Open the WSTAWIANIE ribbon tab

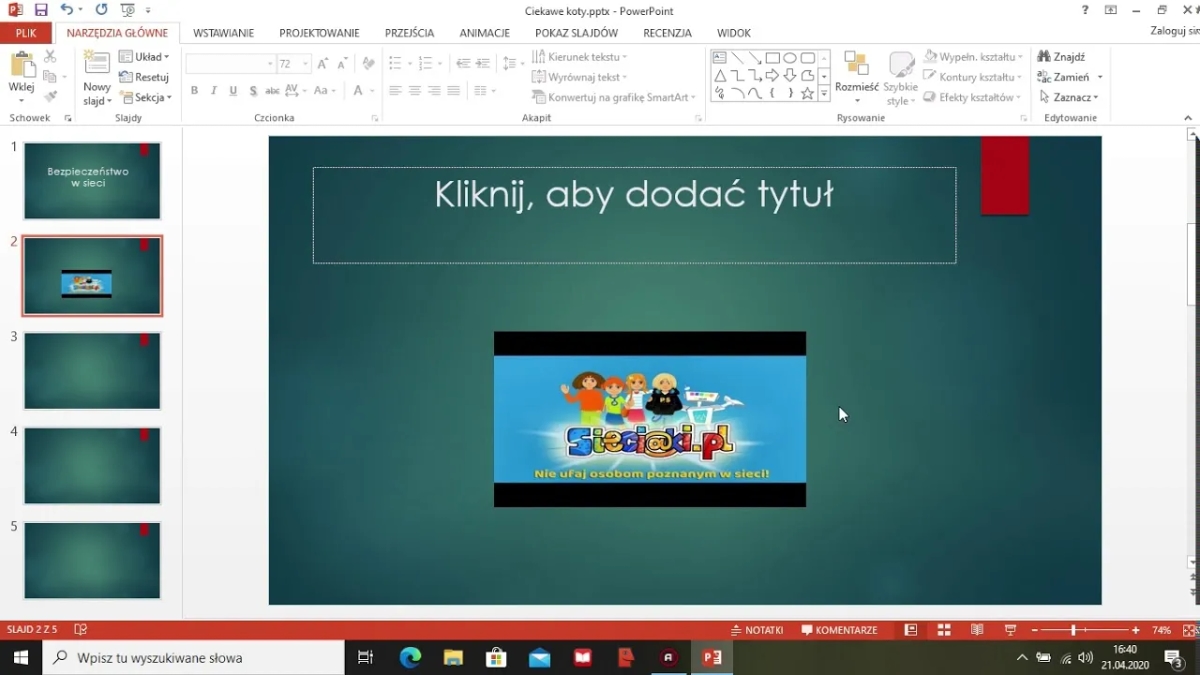click(x=223, y=33)
